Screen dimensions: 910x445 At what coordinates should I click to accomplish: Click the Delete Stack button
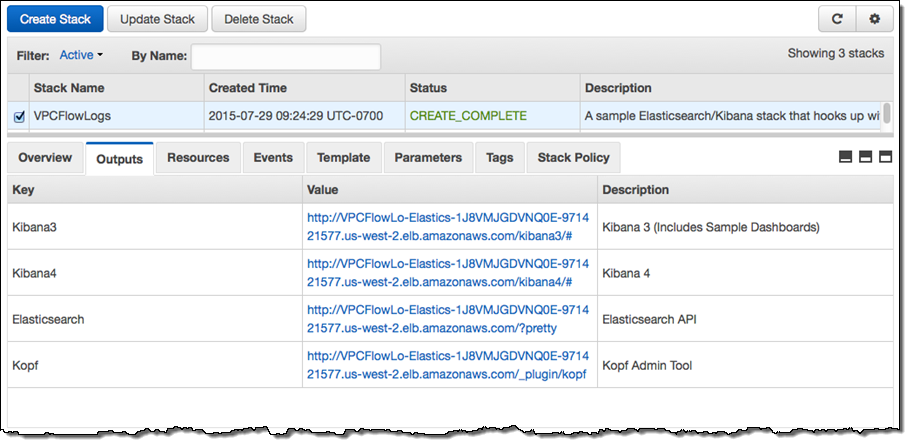tap(259, 18)
